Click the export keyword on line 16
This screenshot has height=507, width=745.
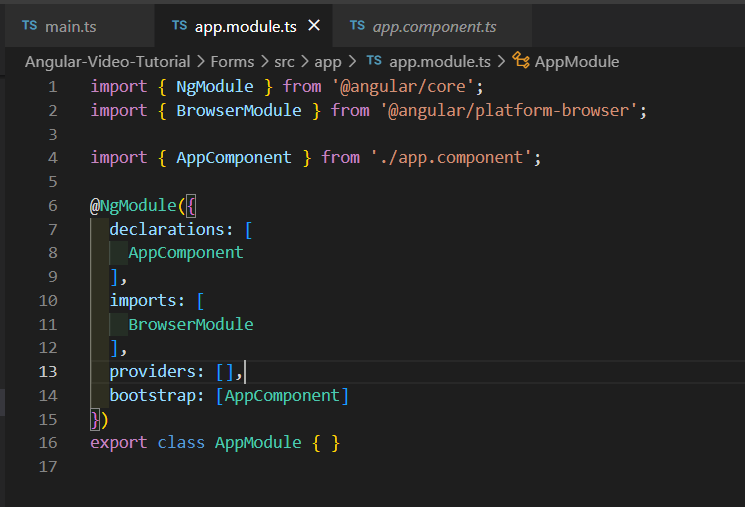point(119,443)
